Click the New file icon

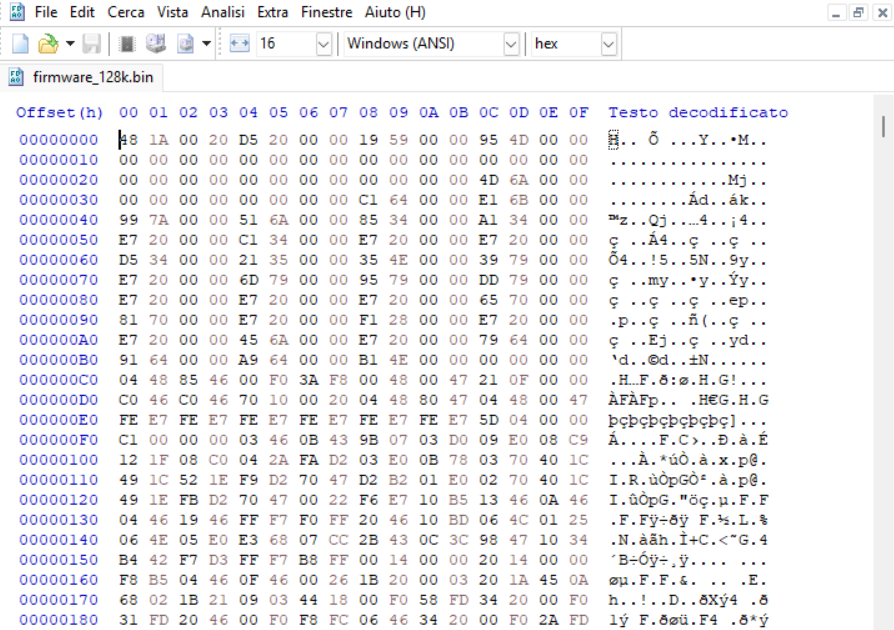click(x=20, y=44)
